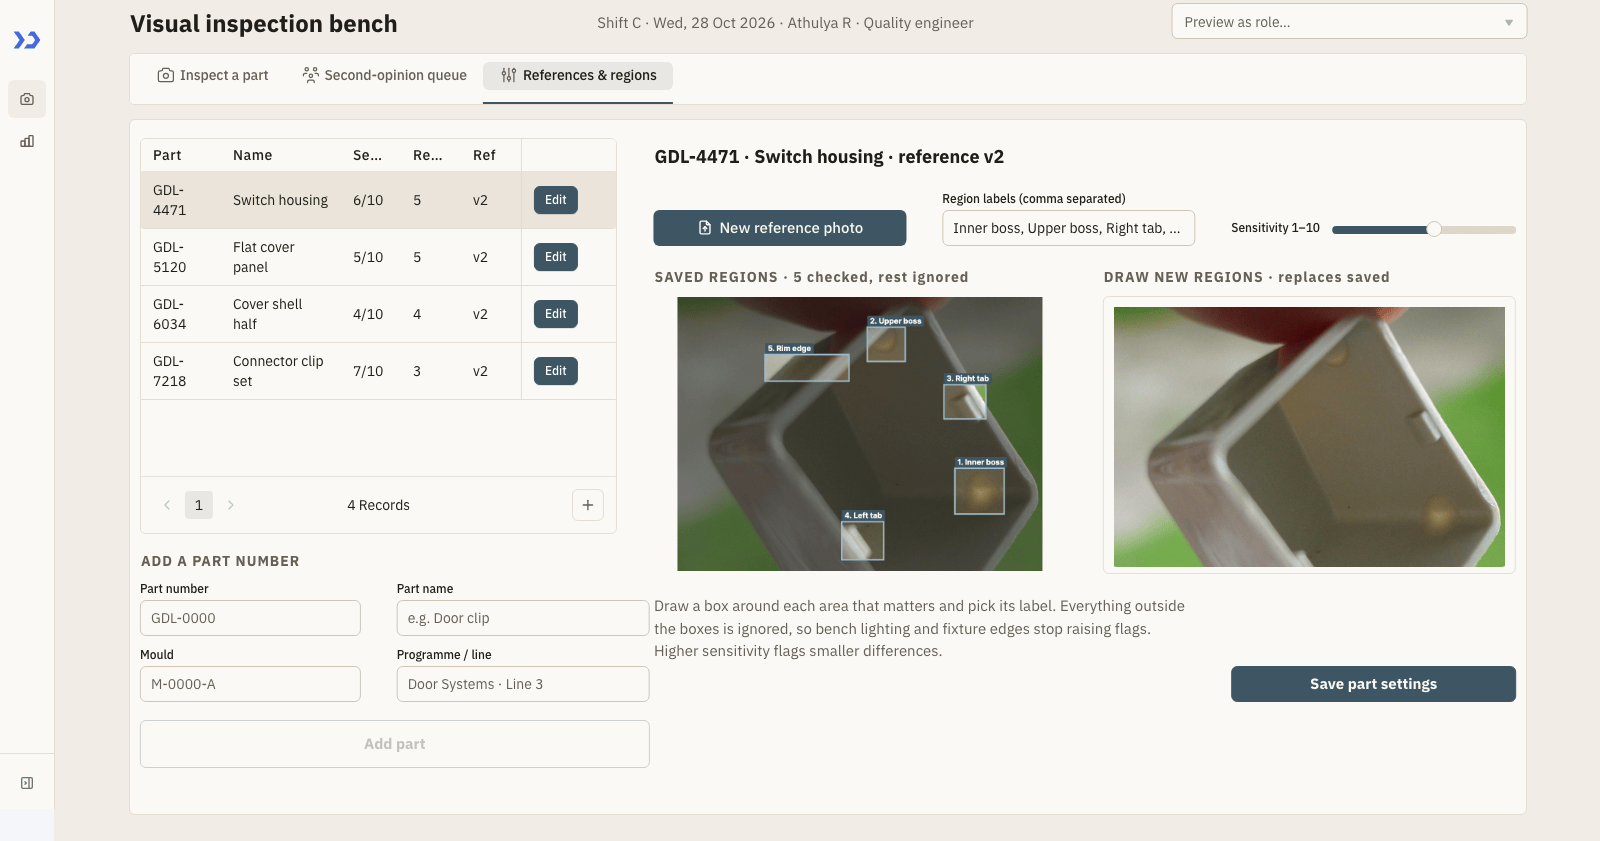This screenshot has height=841, width=1600.
Task: Collapse the sidebar with the panel icon
Action: (27, 783)
